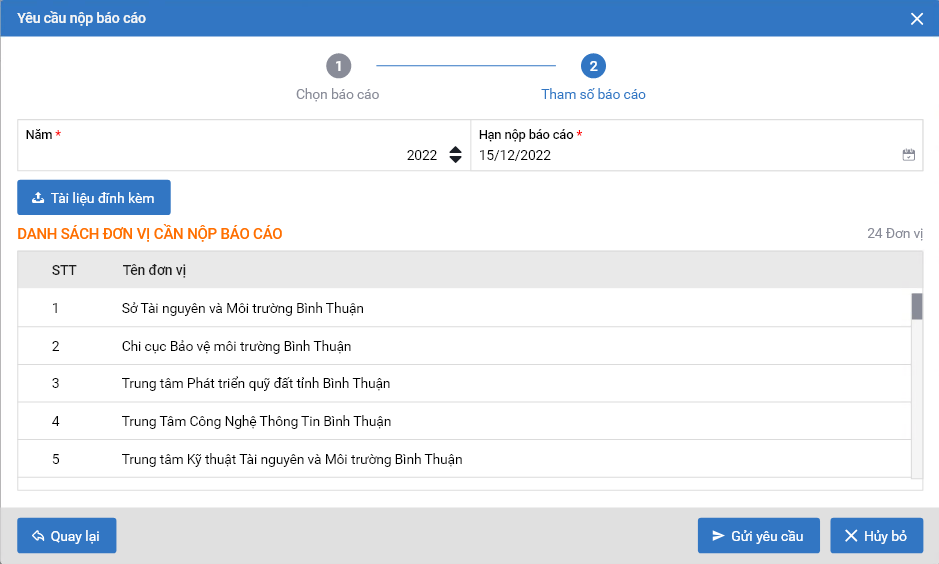This screenshot has height=564, width=939.
Task: Select Trung Tâm Công Nghệ Thông Tin row
Action: (x=256, y=421)
